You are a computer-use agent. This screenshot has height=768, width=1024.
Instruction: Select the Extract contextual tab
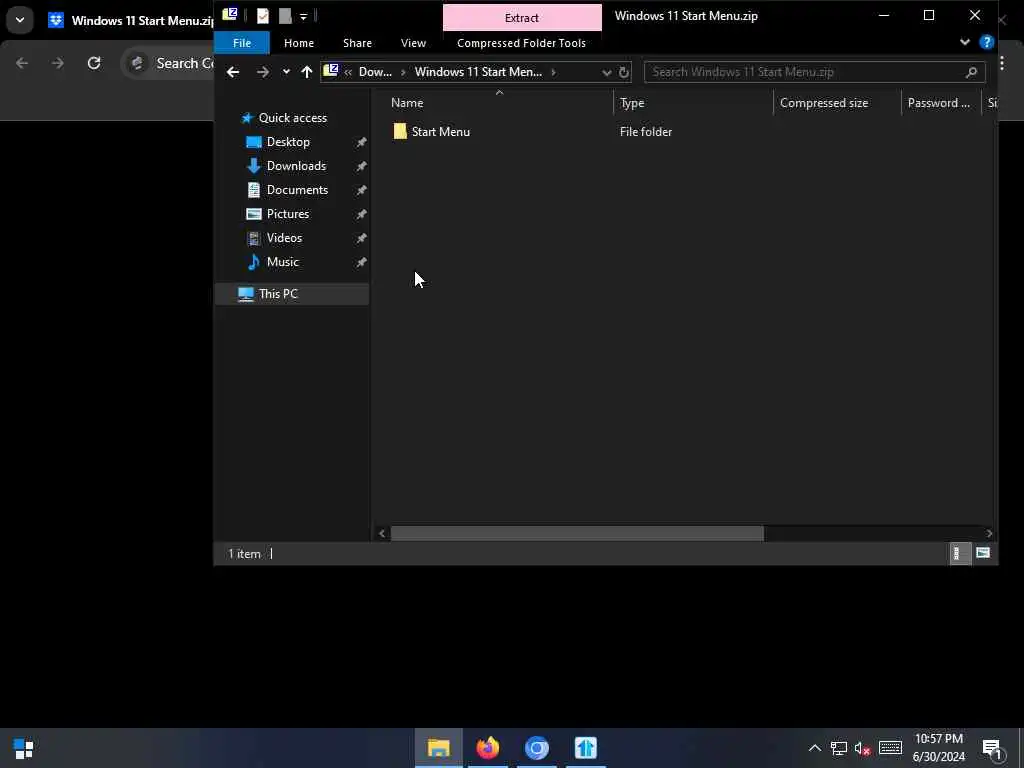coord(522,18)
